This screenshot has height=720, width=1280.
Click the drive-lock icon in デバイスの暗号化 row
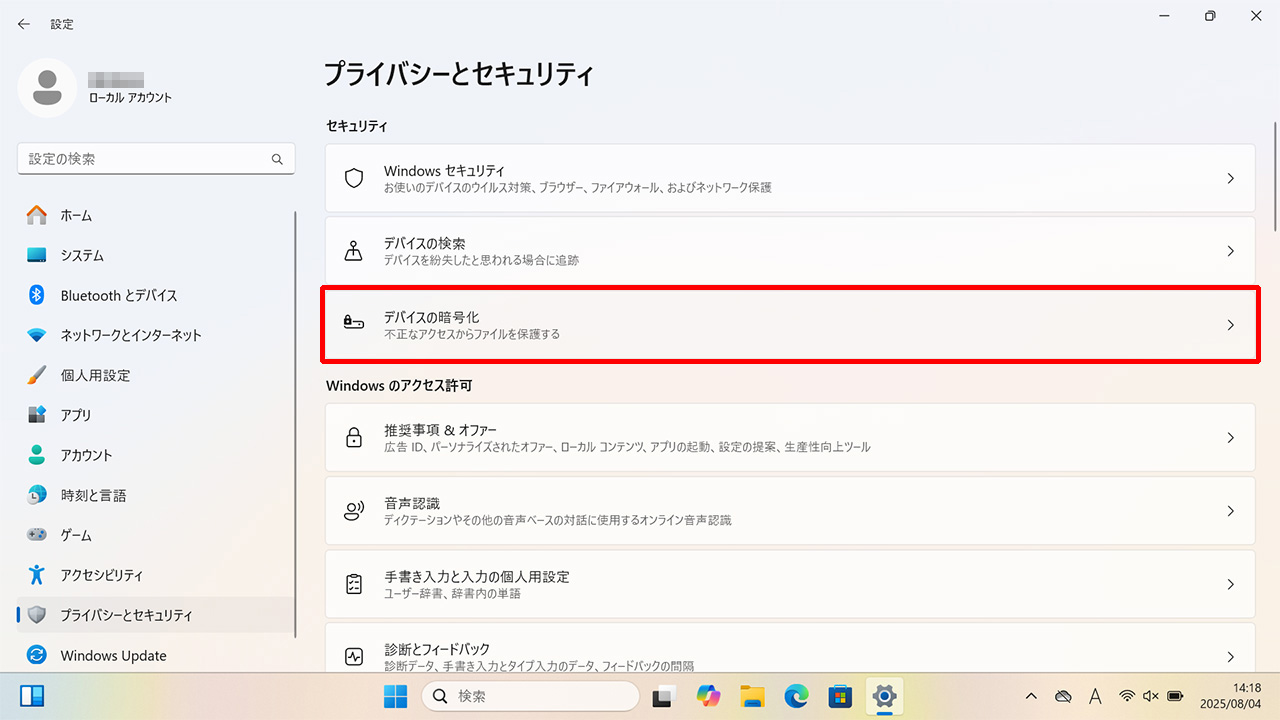[354, 324]
